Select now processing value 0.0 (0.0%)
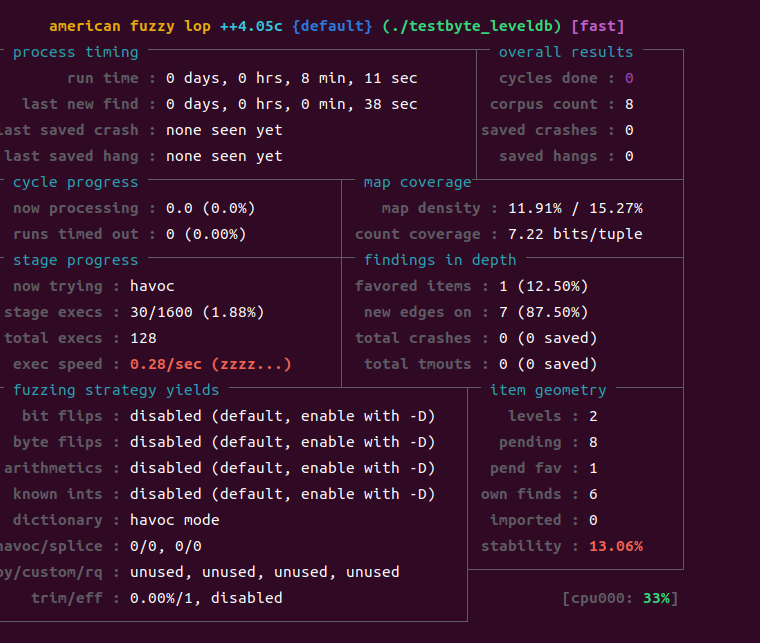This screenshot has height=643, width=760. pyautogui.click(x=210, y=208)
